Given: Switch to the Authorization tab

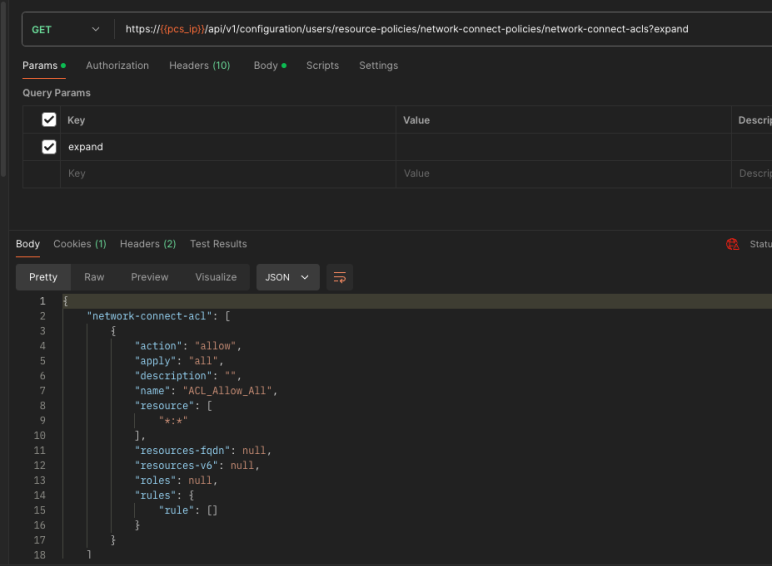Looking at the screenshot, I should pyautogui.click(x=117, y=66).
